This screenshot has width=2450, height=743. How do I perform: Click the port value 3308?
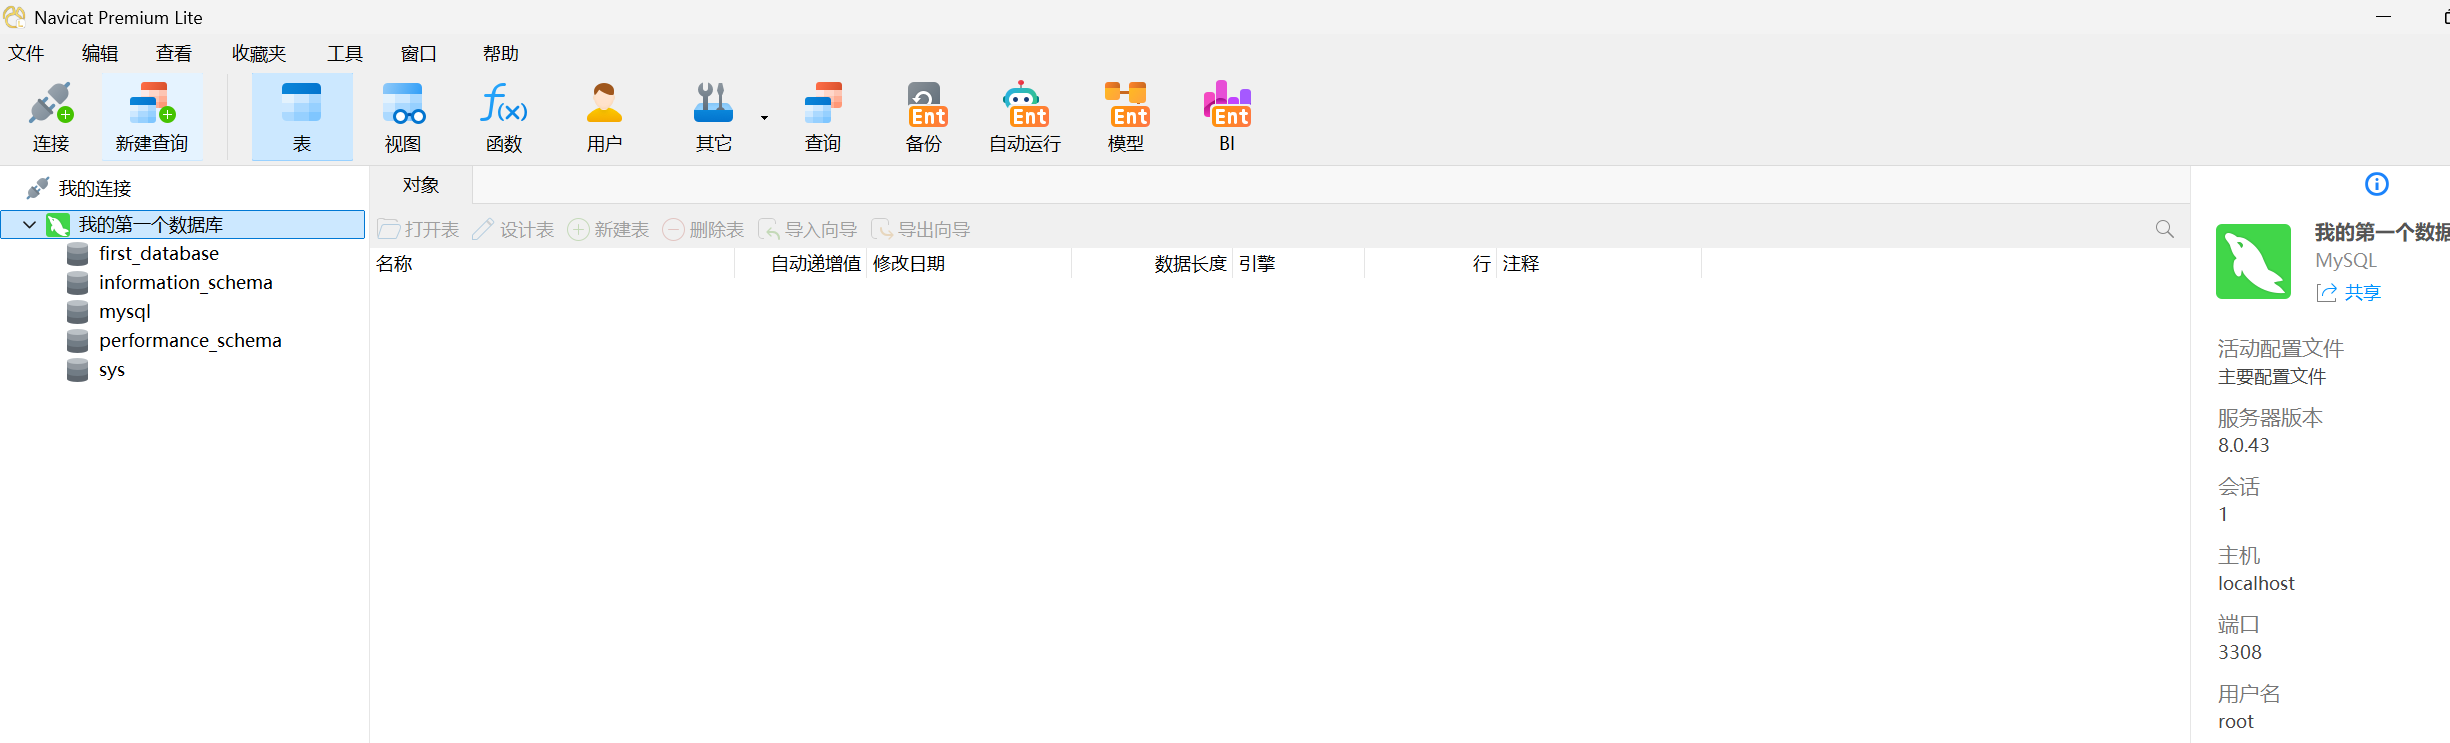point(2240,652)
